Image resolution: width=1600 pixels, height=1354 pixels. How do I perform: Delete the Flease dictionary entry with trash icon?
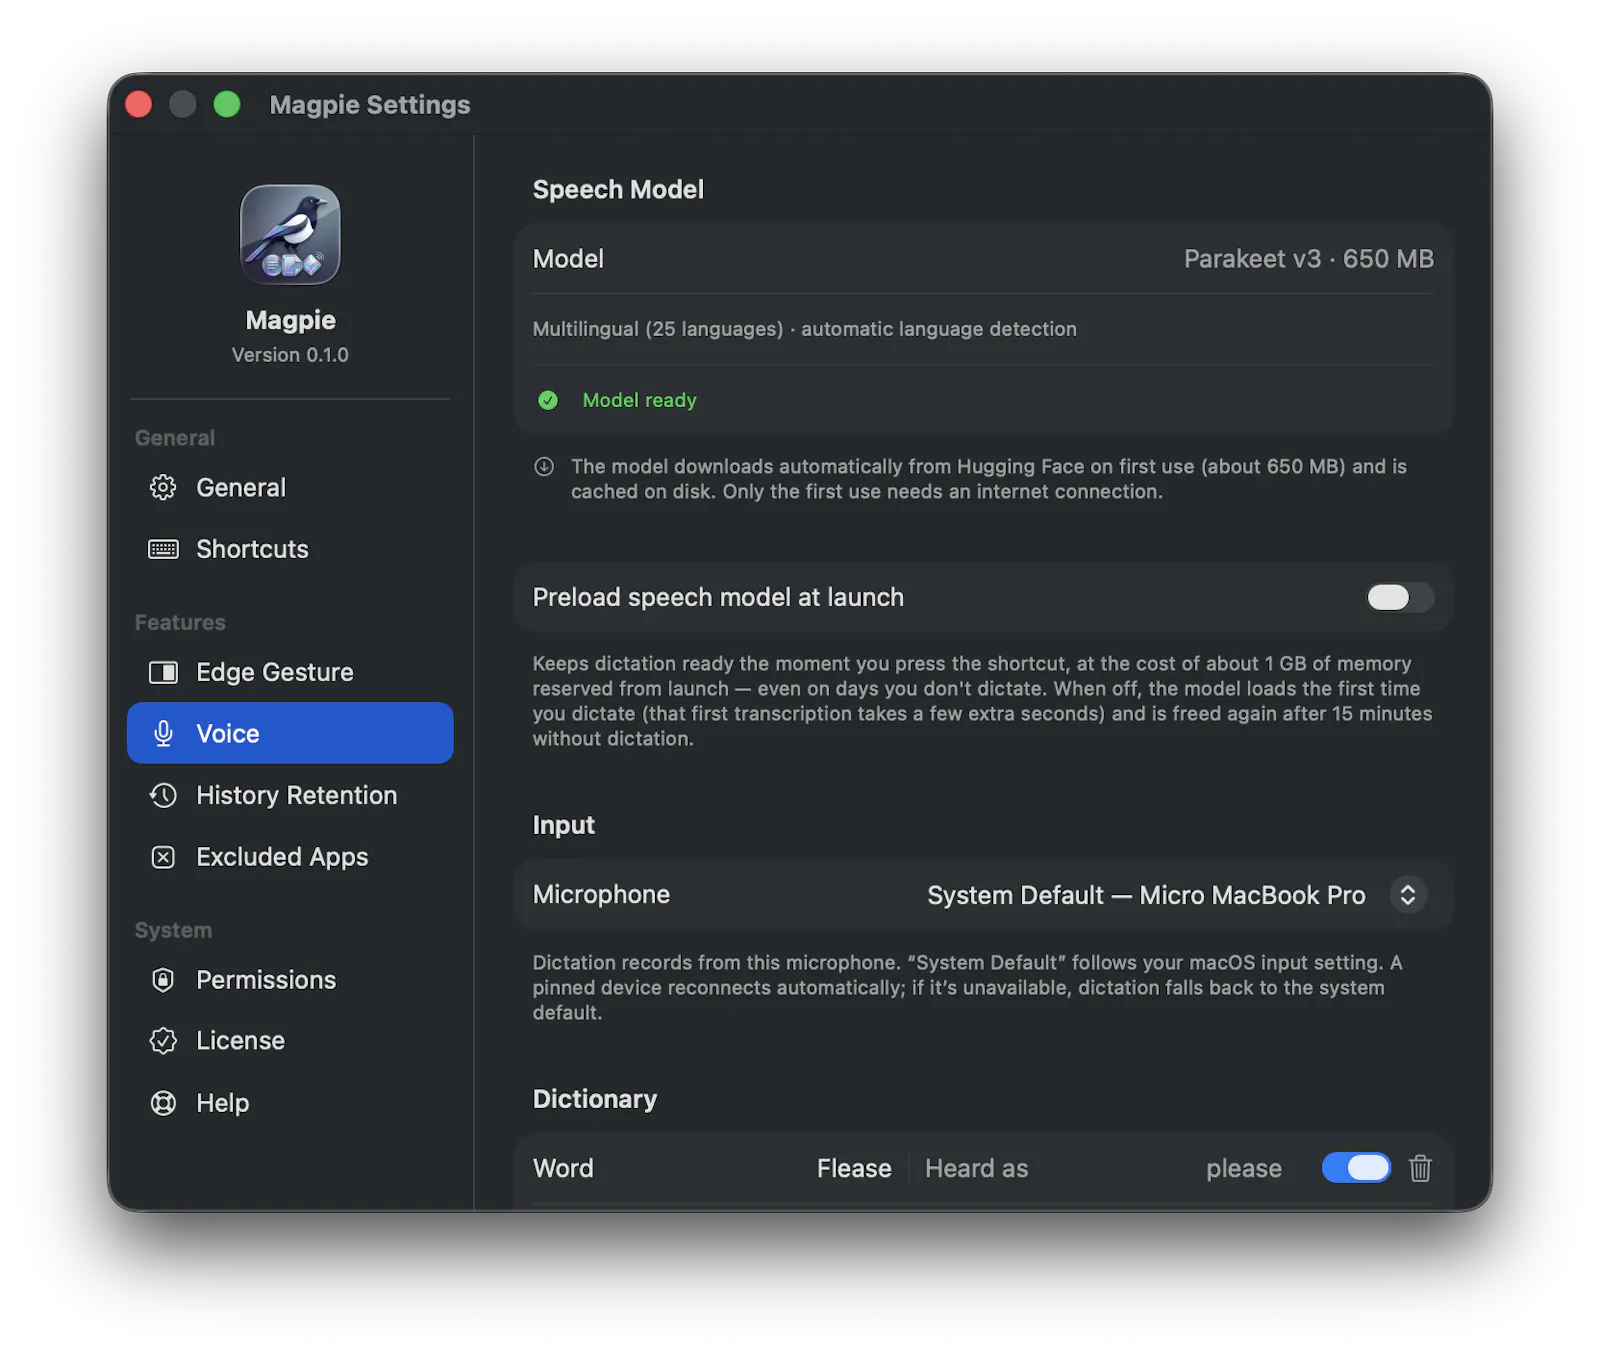coord(1420,1168)
